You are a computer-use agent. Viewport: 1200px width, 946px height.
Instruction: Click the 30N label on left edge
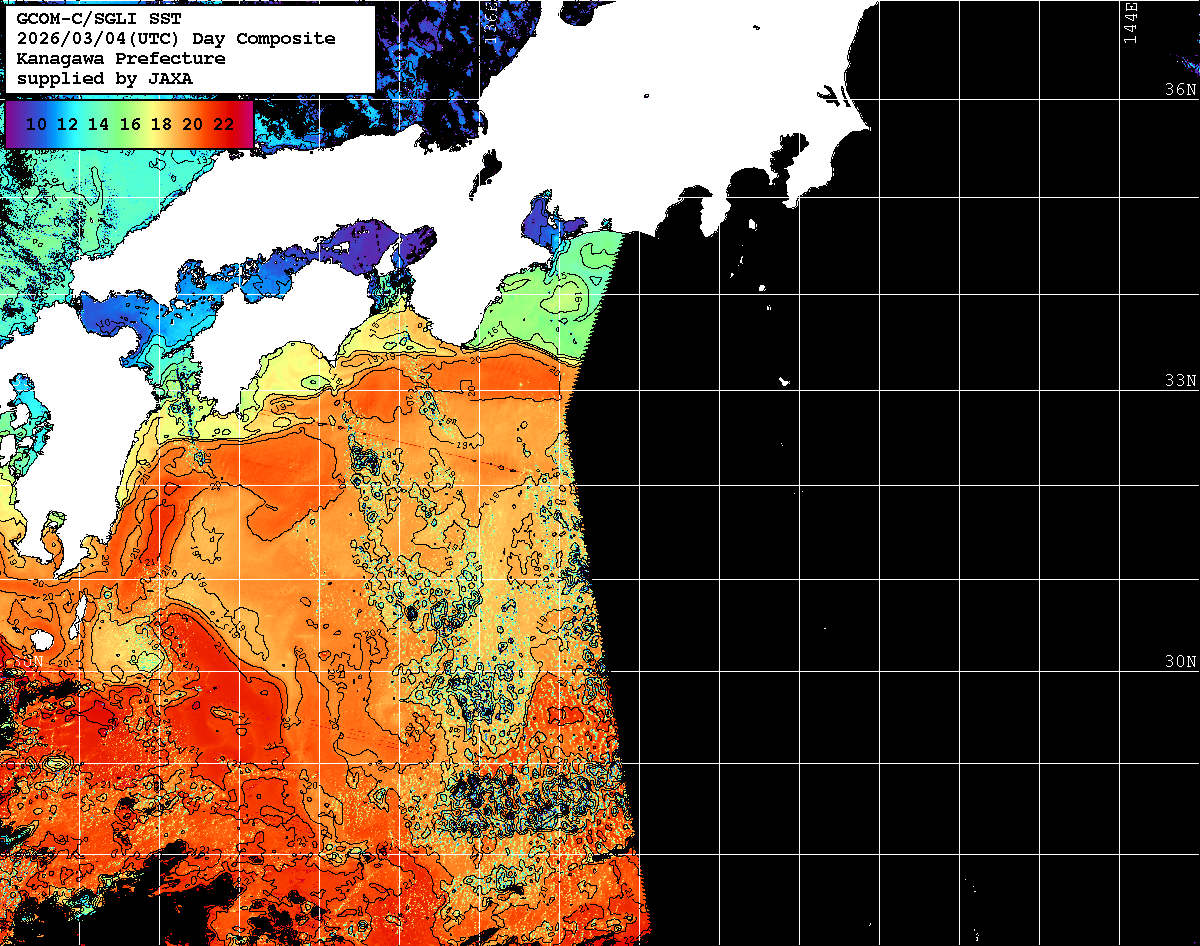coord(28,661)
